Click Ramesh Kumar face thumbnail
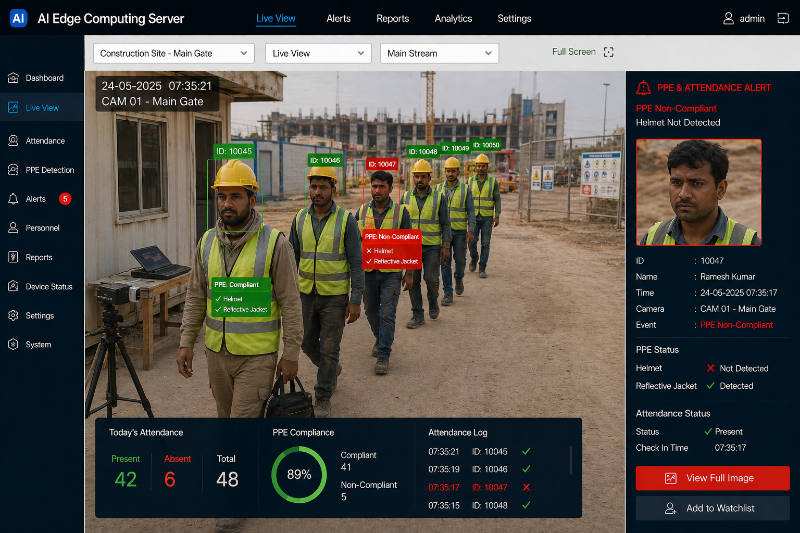The height and width of the screenshot is (533, 800). click(698, 192)
